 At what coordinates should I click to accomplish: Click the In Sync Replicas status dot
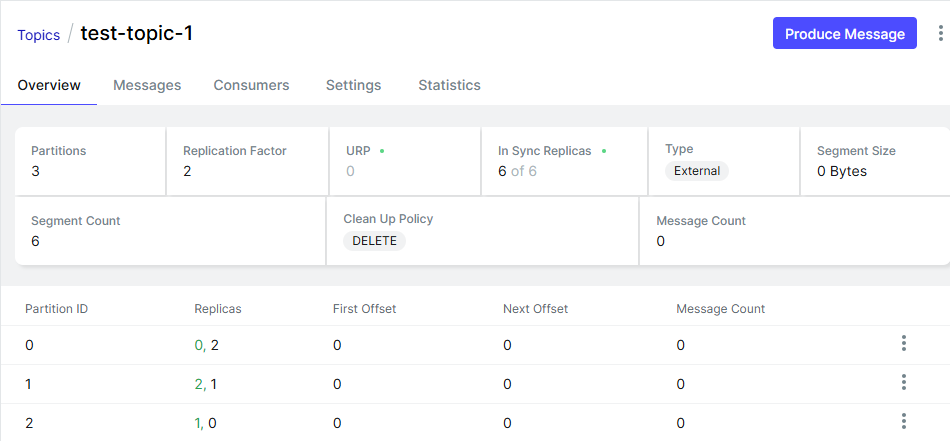coord(604,151)
